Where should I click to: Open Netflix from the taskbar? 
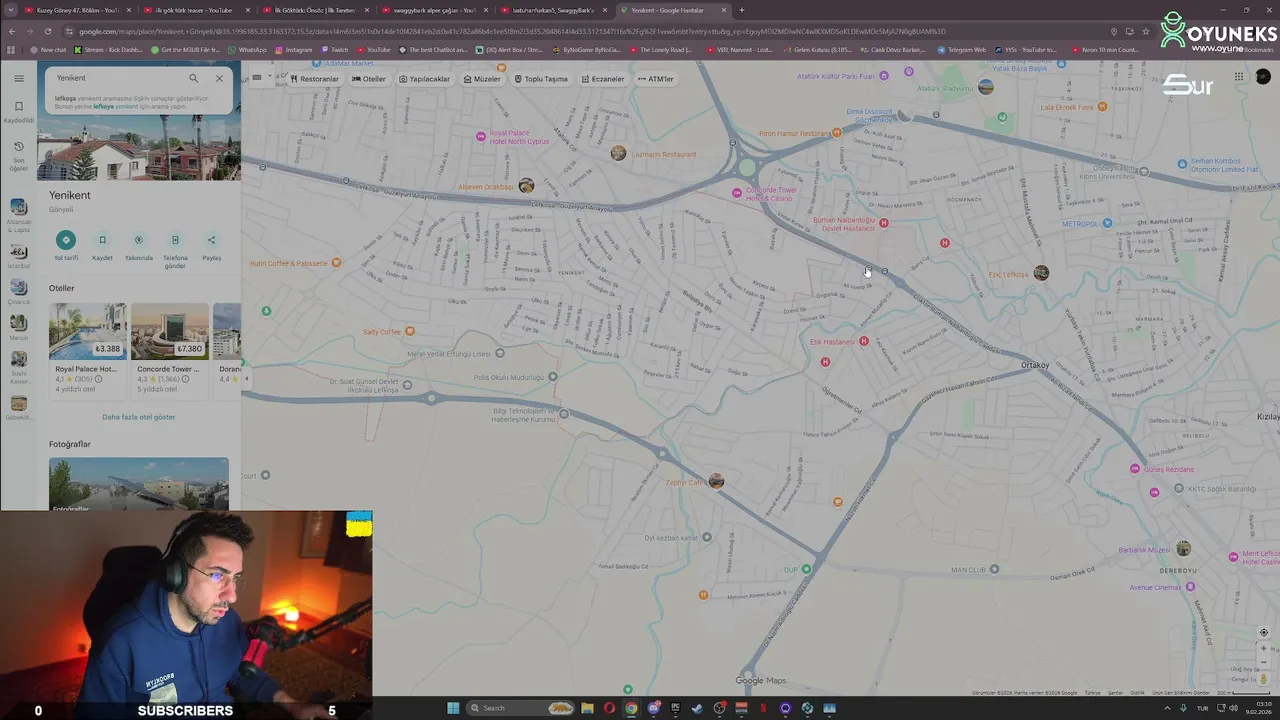point(763,708)
